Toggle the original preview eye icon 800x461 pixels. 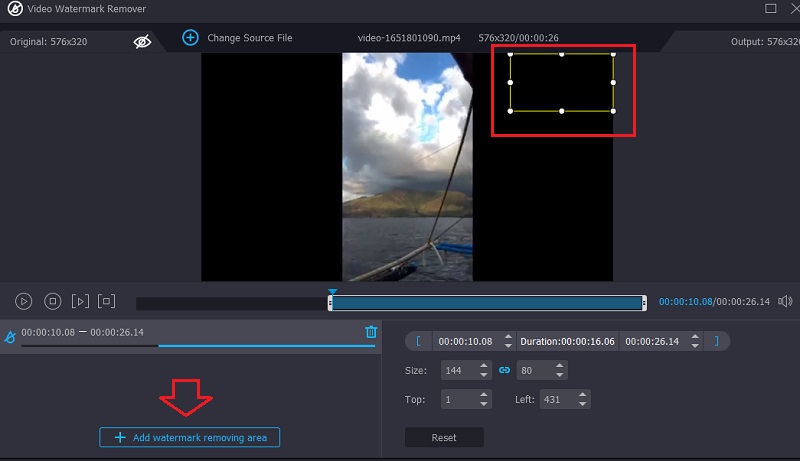click(x=142, y=41)
